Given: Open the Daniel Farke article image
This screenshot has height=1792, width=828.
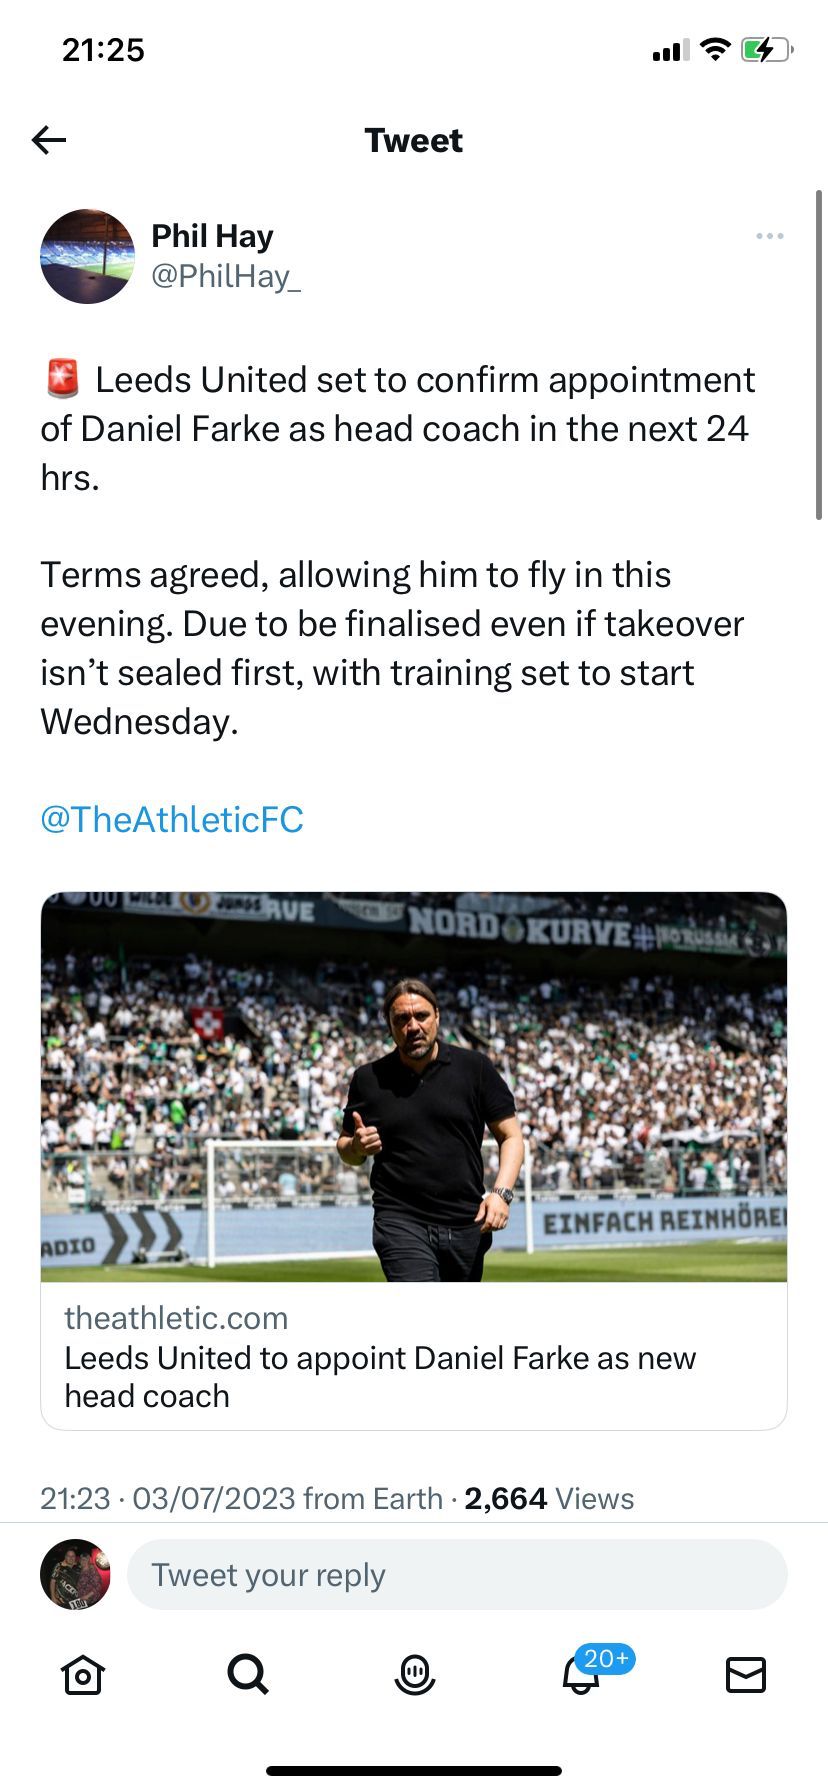Looking at the screenshot, I should [x=414, y=1086].
